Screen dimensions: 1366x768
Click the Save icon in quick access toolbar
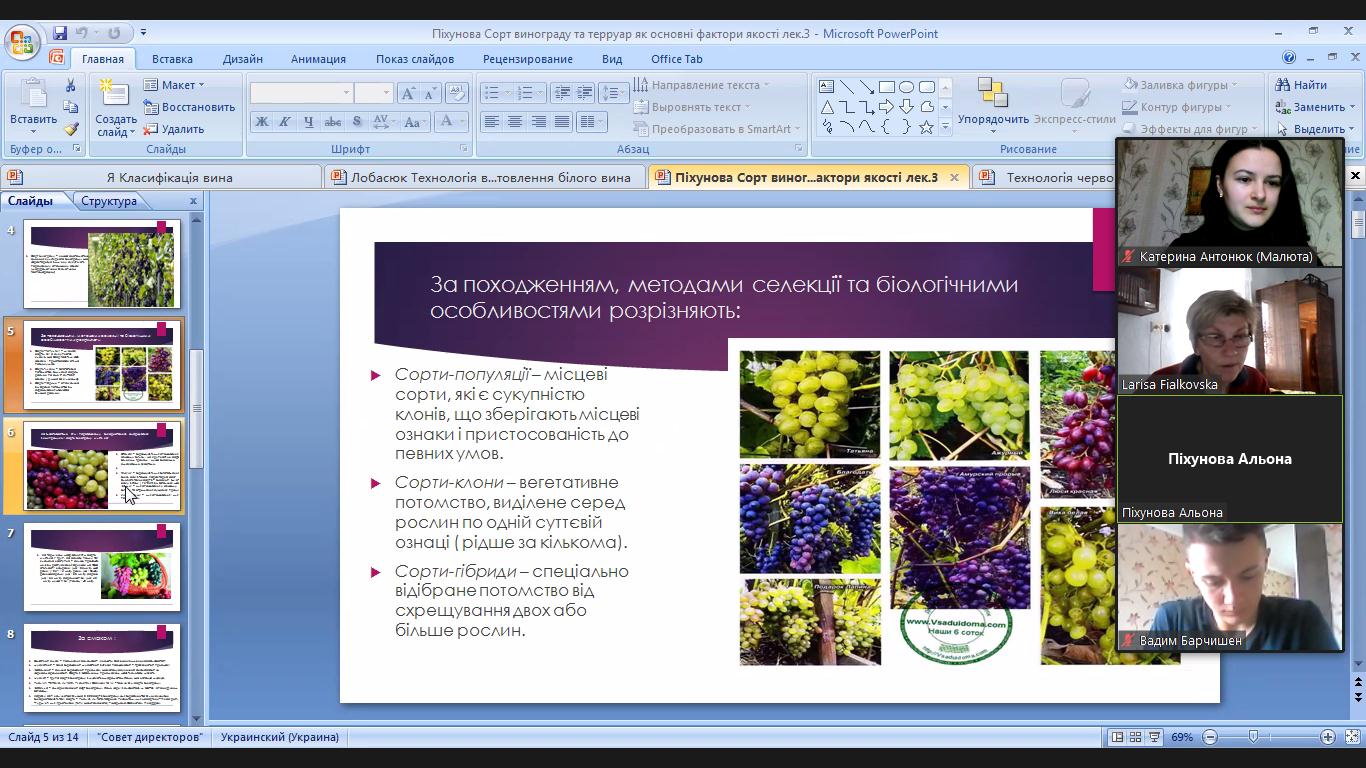click(60, 33)
